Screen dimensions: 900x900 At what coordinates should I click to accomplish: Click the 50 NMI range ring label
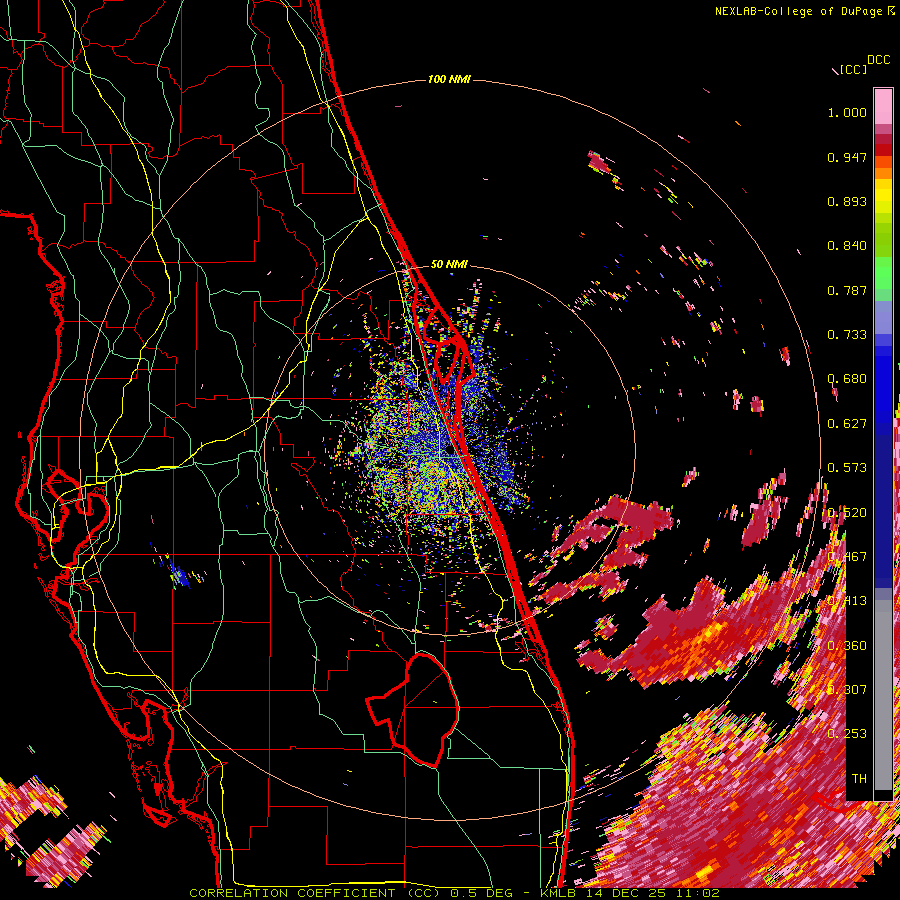tap(449, 264)
